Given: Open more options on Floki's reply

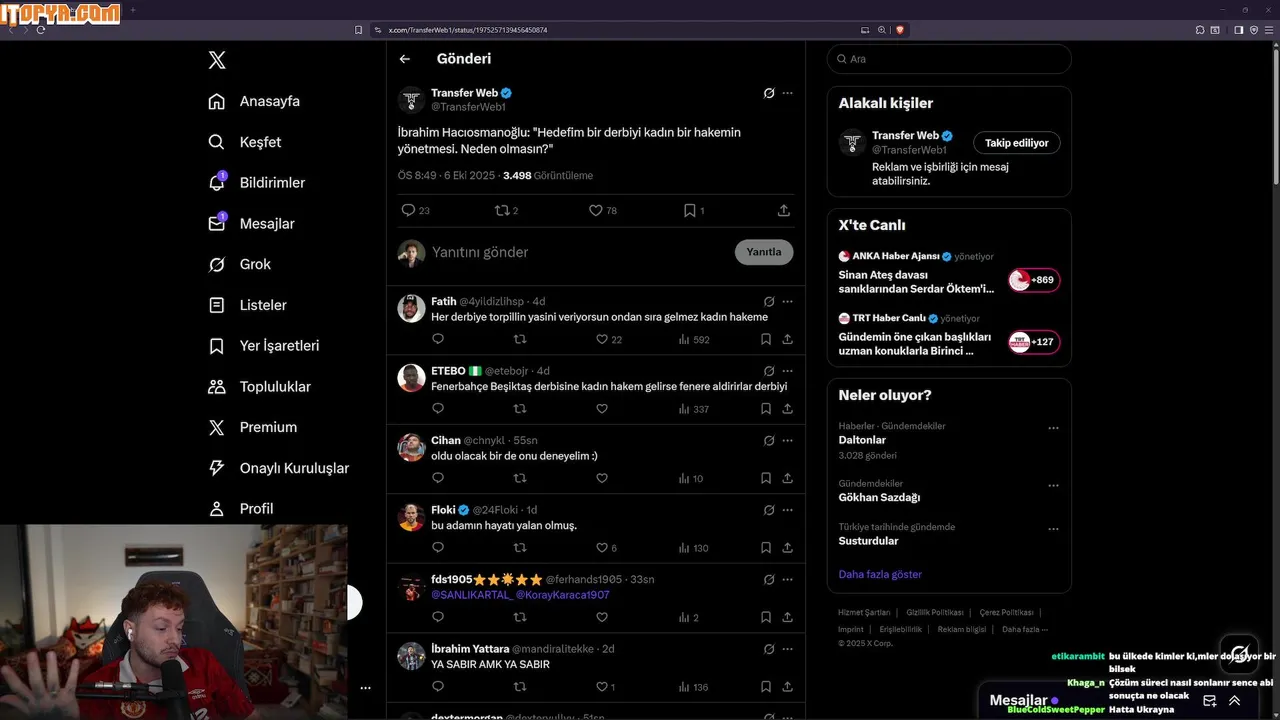Looking at the screenshot, I should pyautogui.click(x=788, y=510).
